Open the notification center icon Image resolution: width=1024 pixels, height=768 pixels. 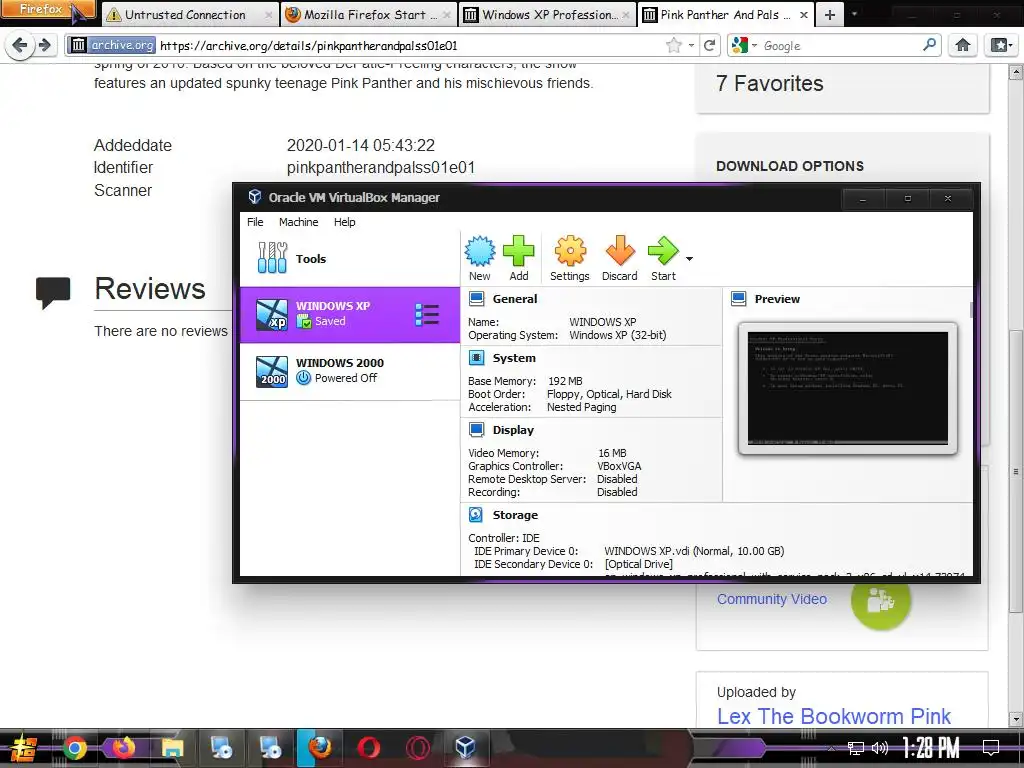tap(991, 747)
